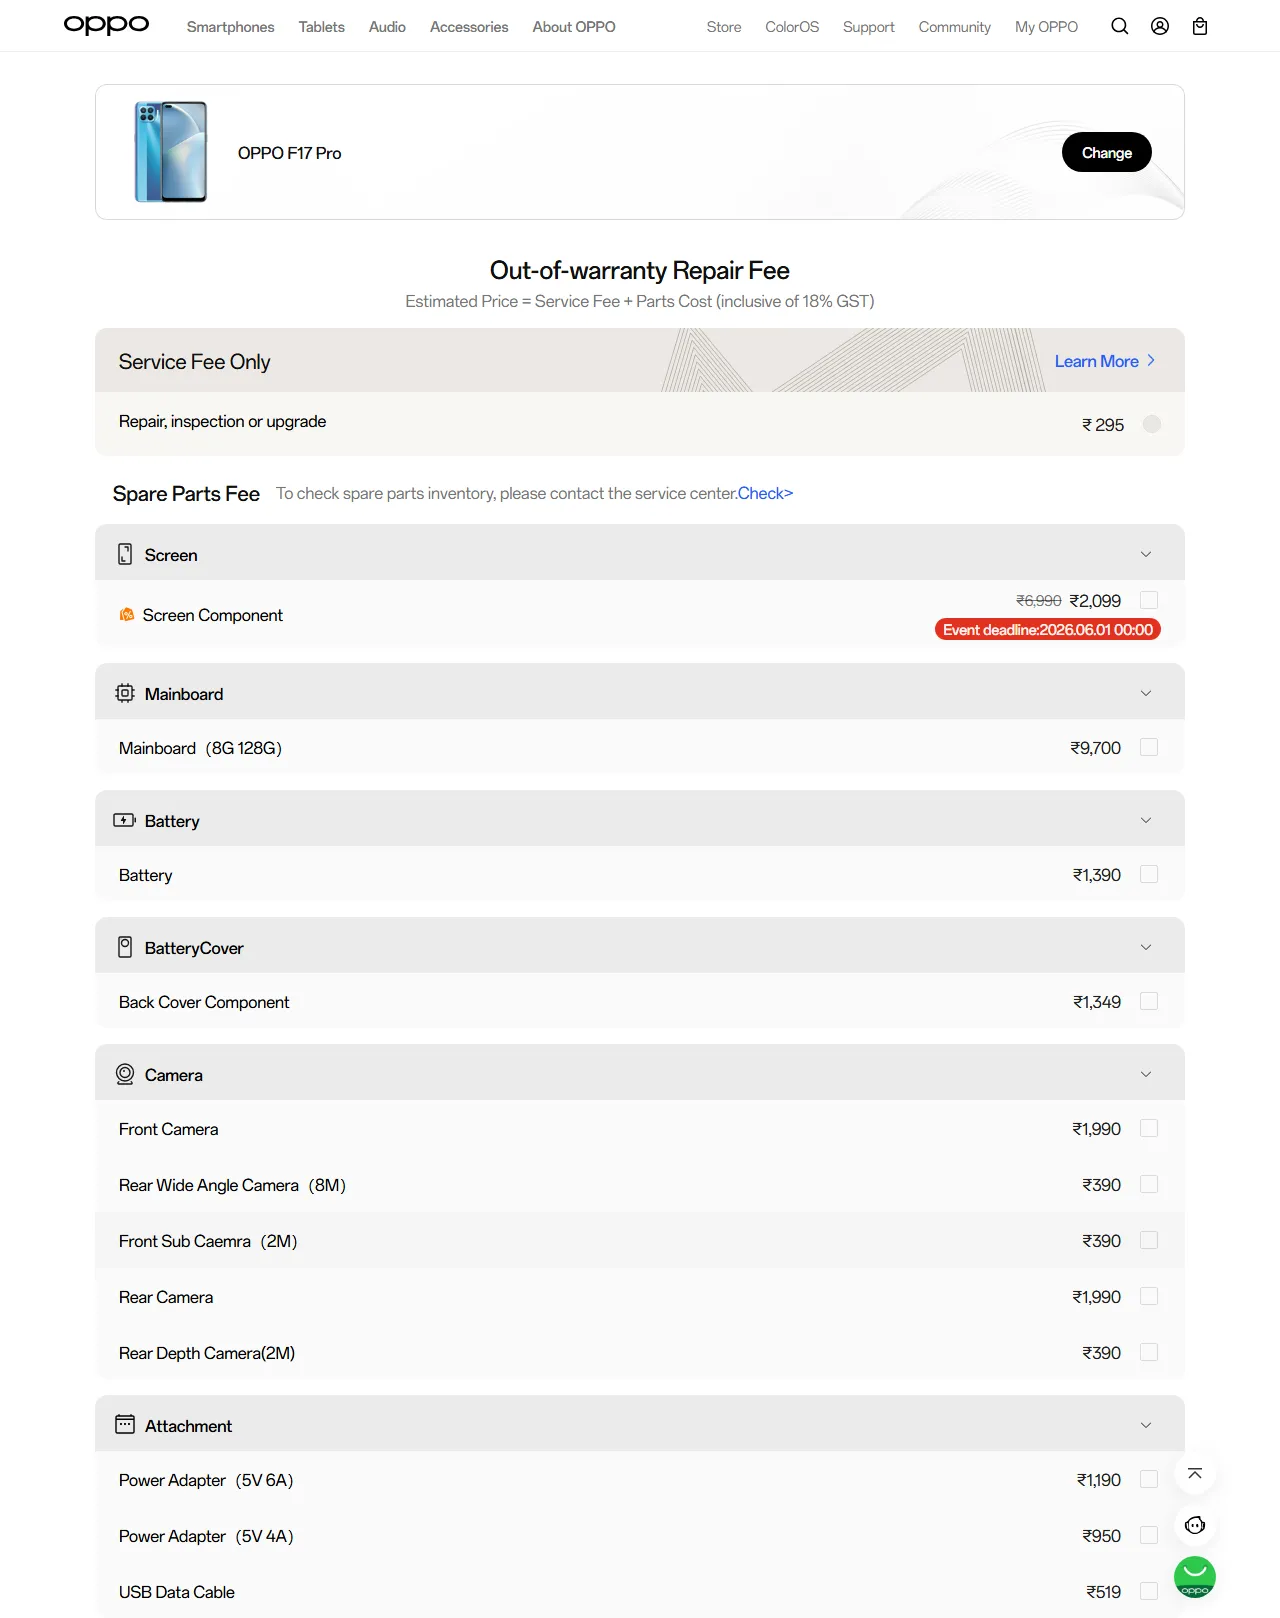This screenshot has width=1280, height=1618.
Task: Open the green OPPO assistant bubble
Action: point(1195,1578)
